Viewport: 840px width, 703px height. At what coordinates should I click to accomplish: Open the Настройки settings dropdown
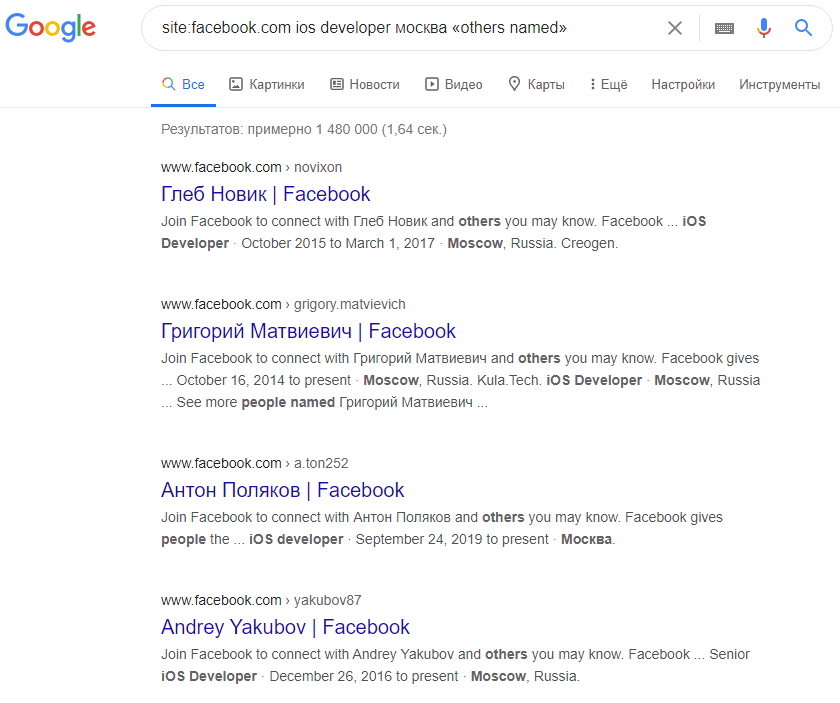click(x=683, y=84)
